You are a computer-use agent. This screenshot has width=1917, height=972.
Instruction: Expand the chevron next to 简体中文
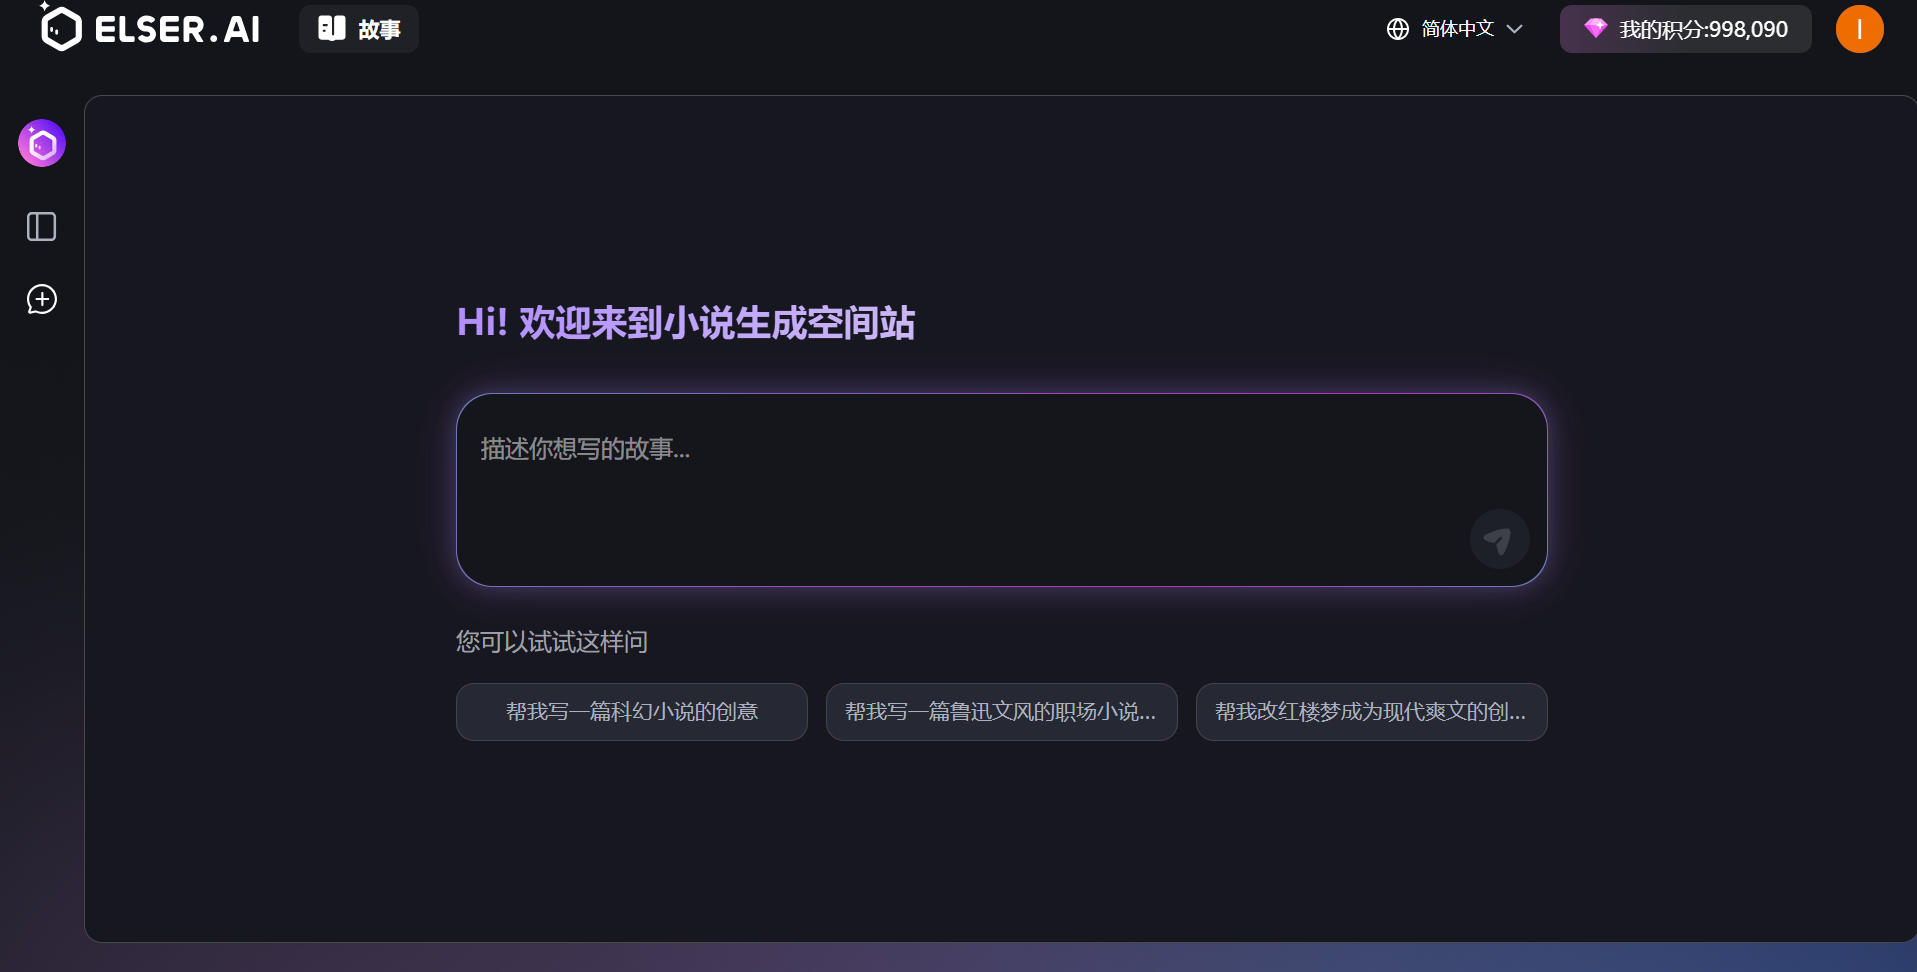1514,29
